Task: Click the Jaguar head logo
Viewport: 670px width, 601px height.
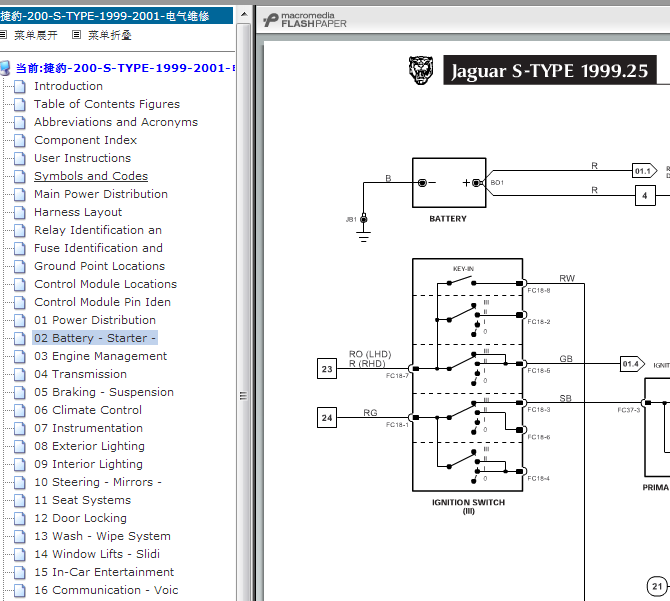Action: 421,70
